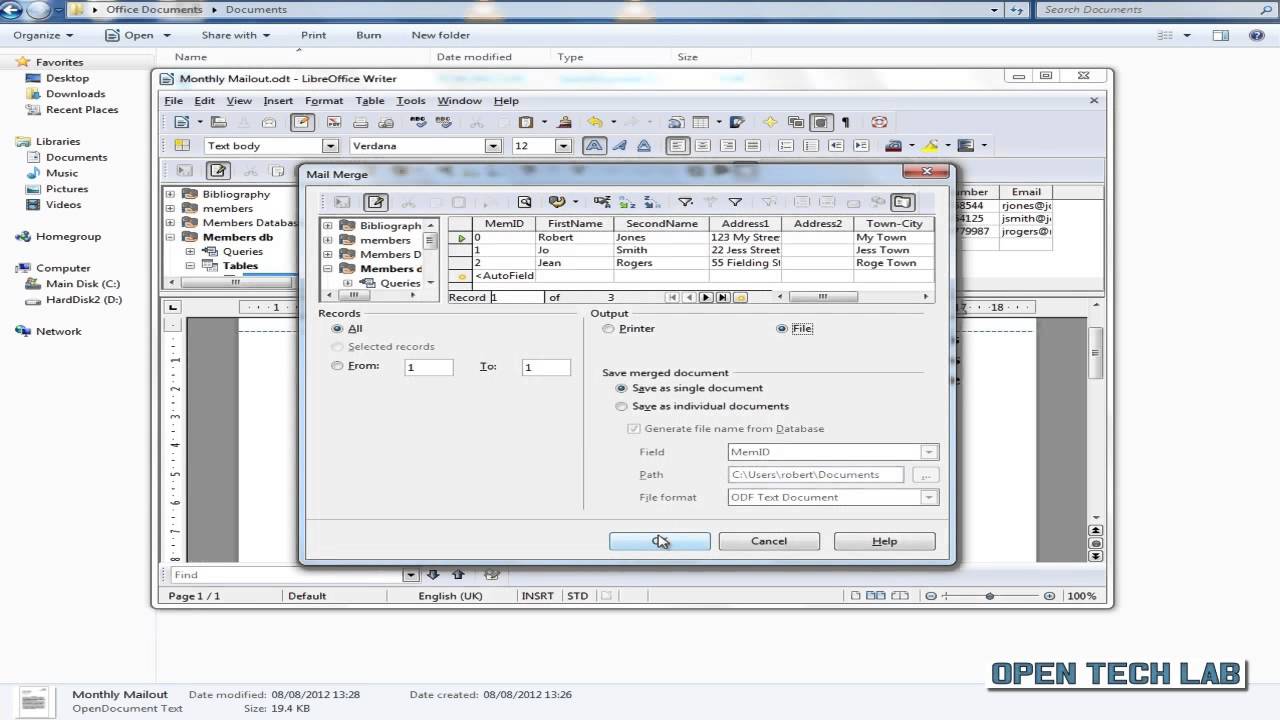The height and width of the screenshot is (720, 1280).
Task: Open the File menu in Writer
Action: (x=173, y=101)
